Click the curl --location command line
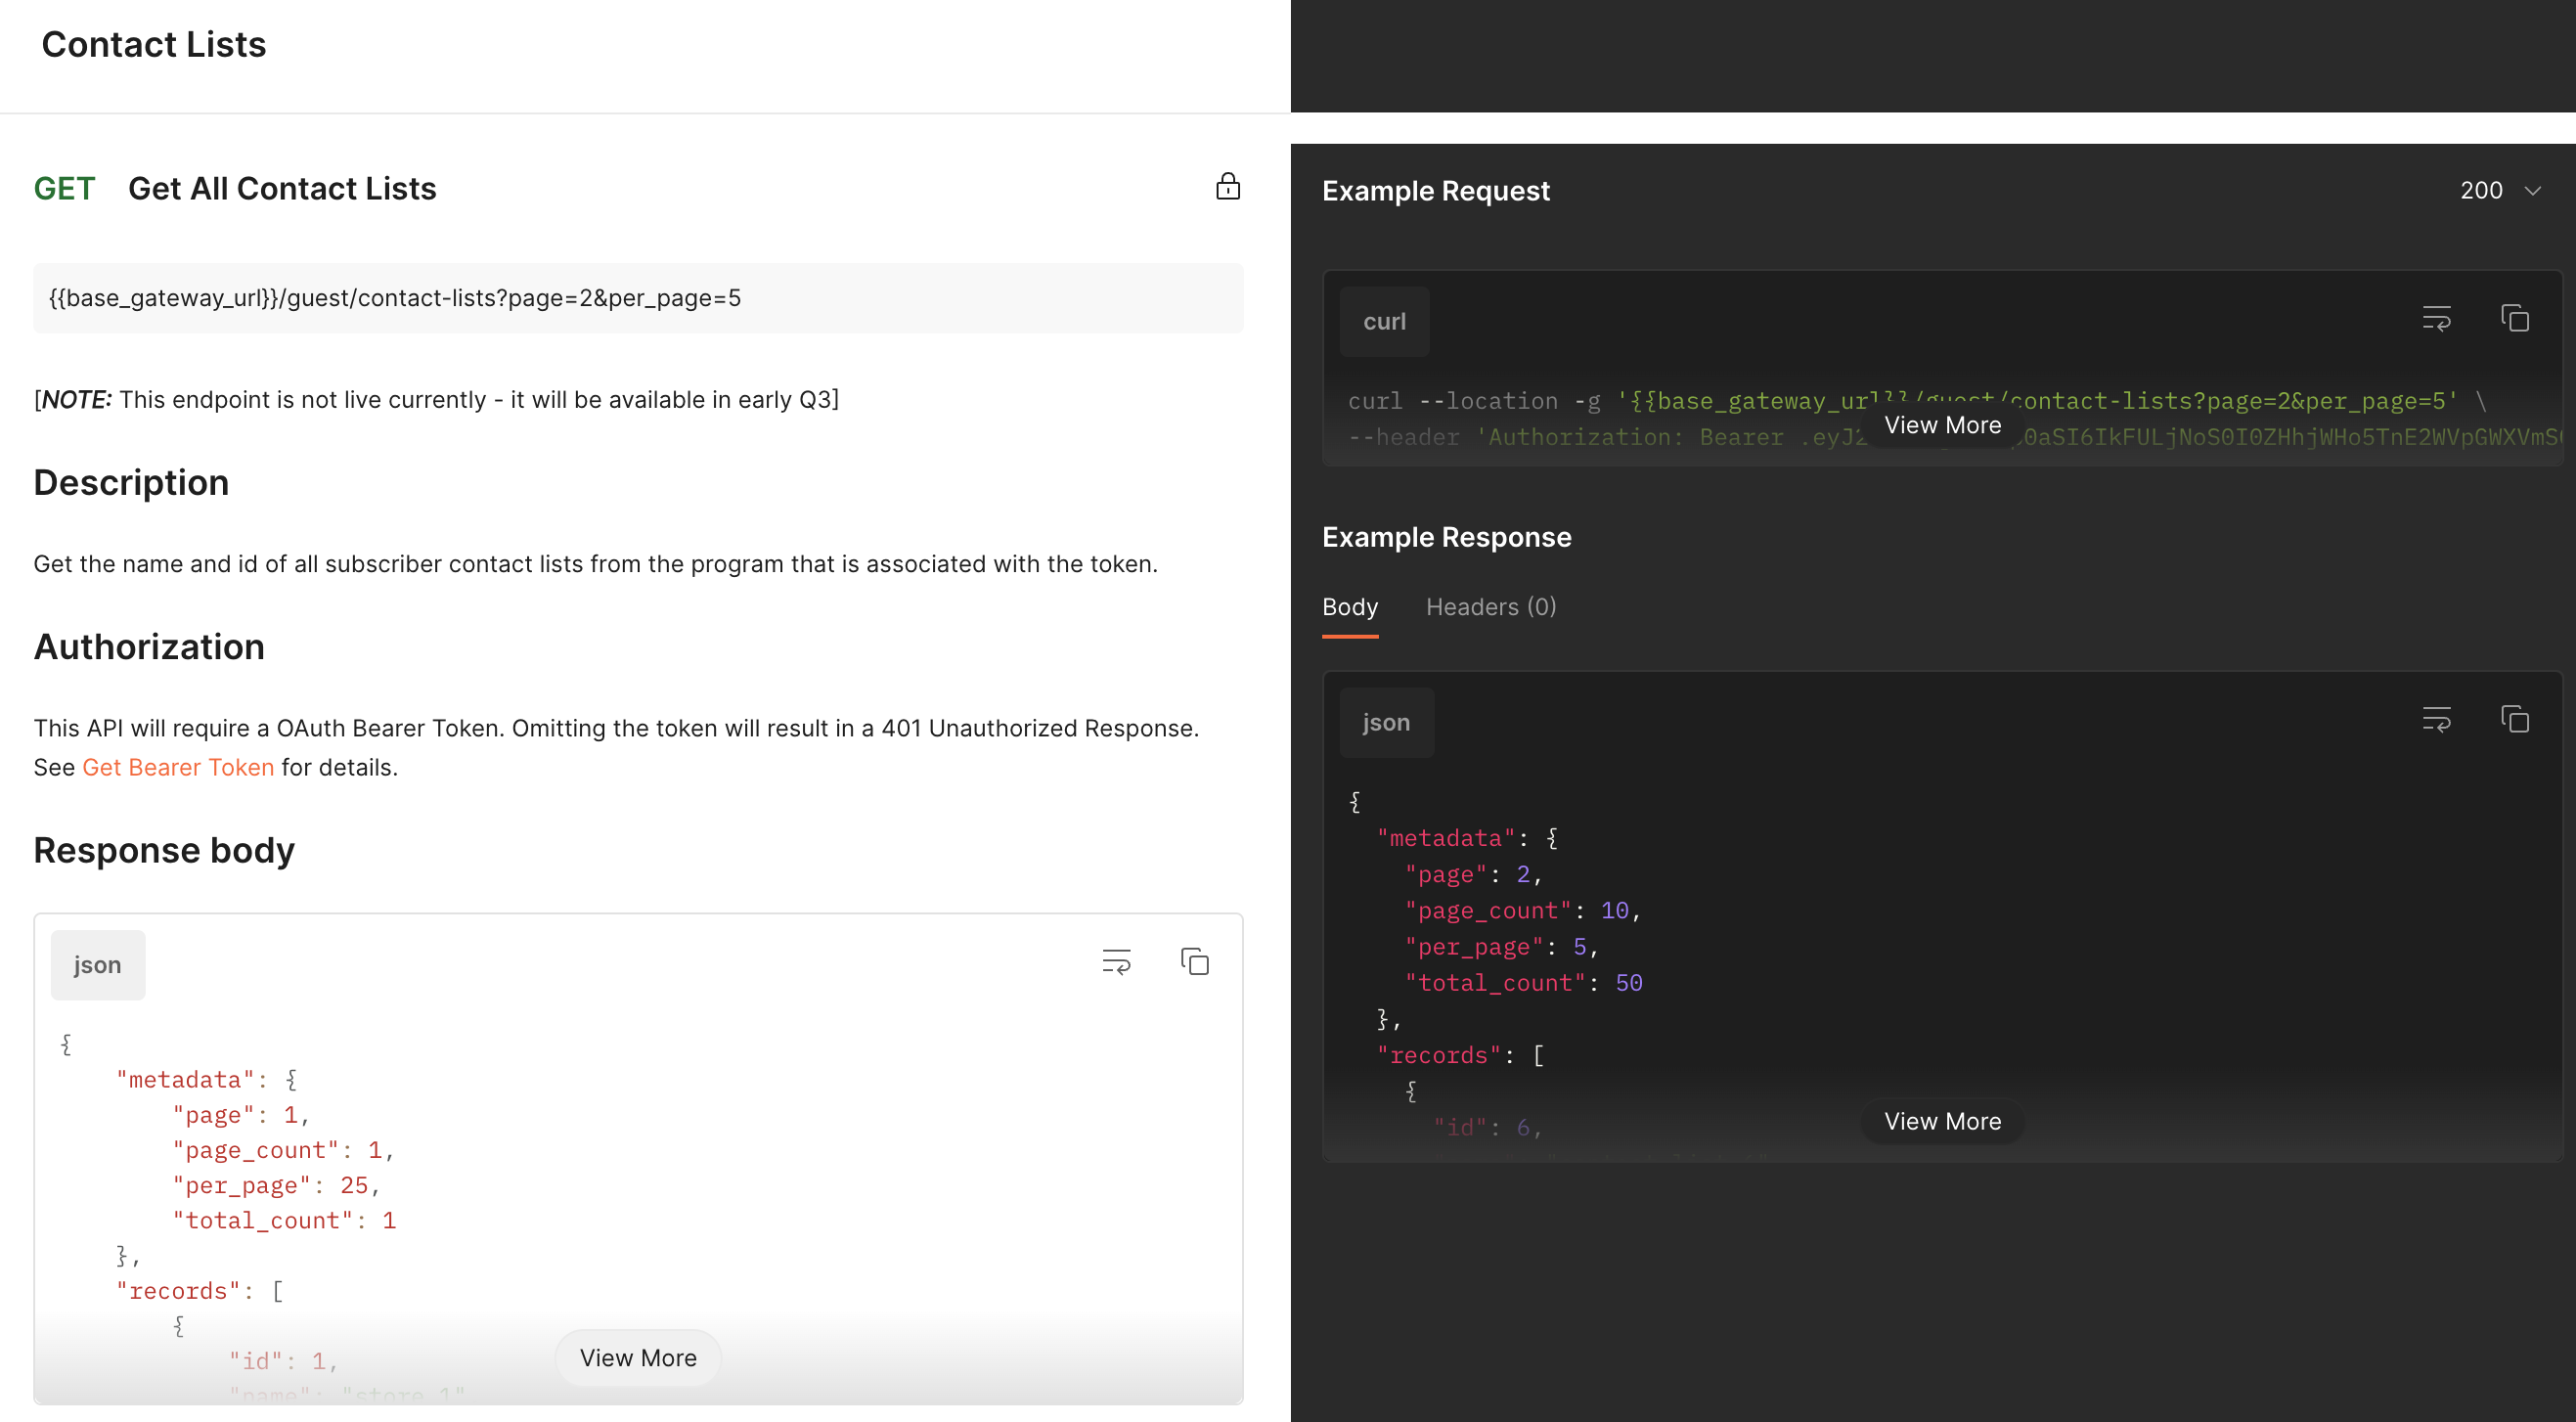2576x1422 pixels. click(1918, 401)
